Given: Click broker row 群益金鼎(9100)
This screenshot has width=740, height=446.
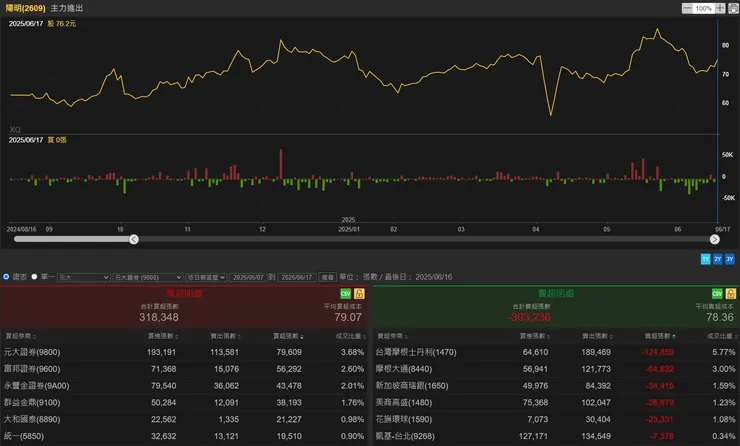Looking at the screenshot, I should pos(184,403).
